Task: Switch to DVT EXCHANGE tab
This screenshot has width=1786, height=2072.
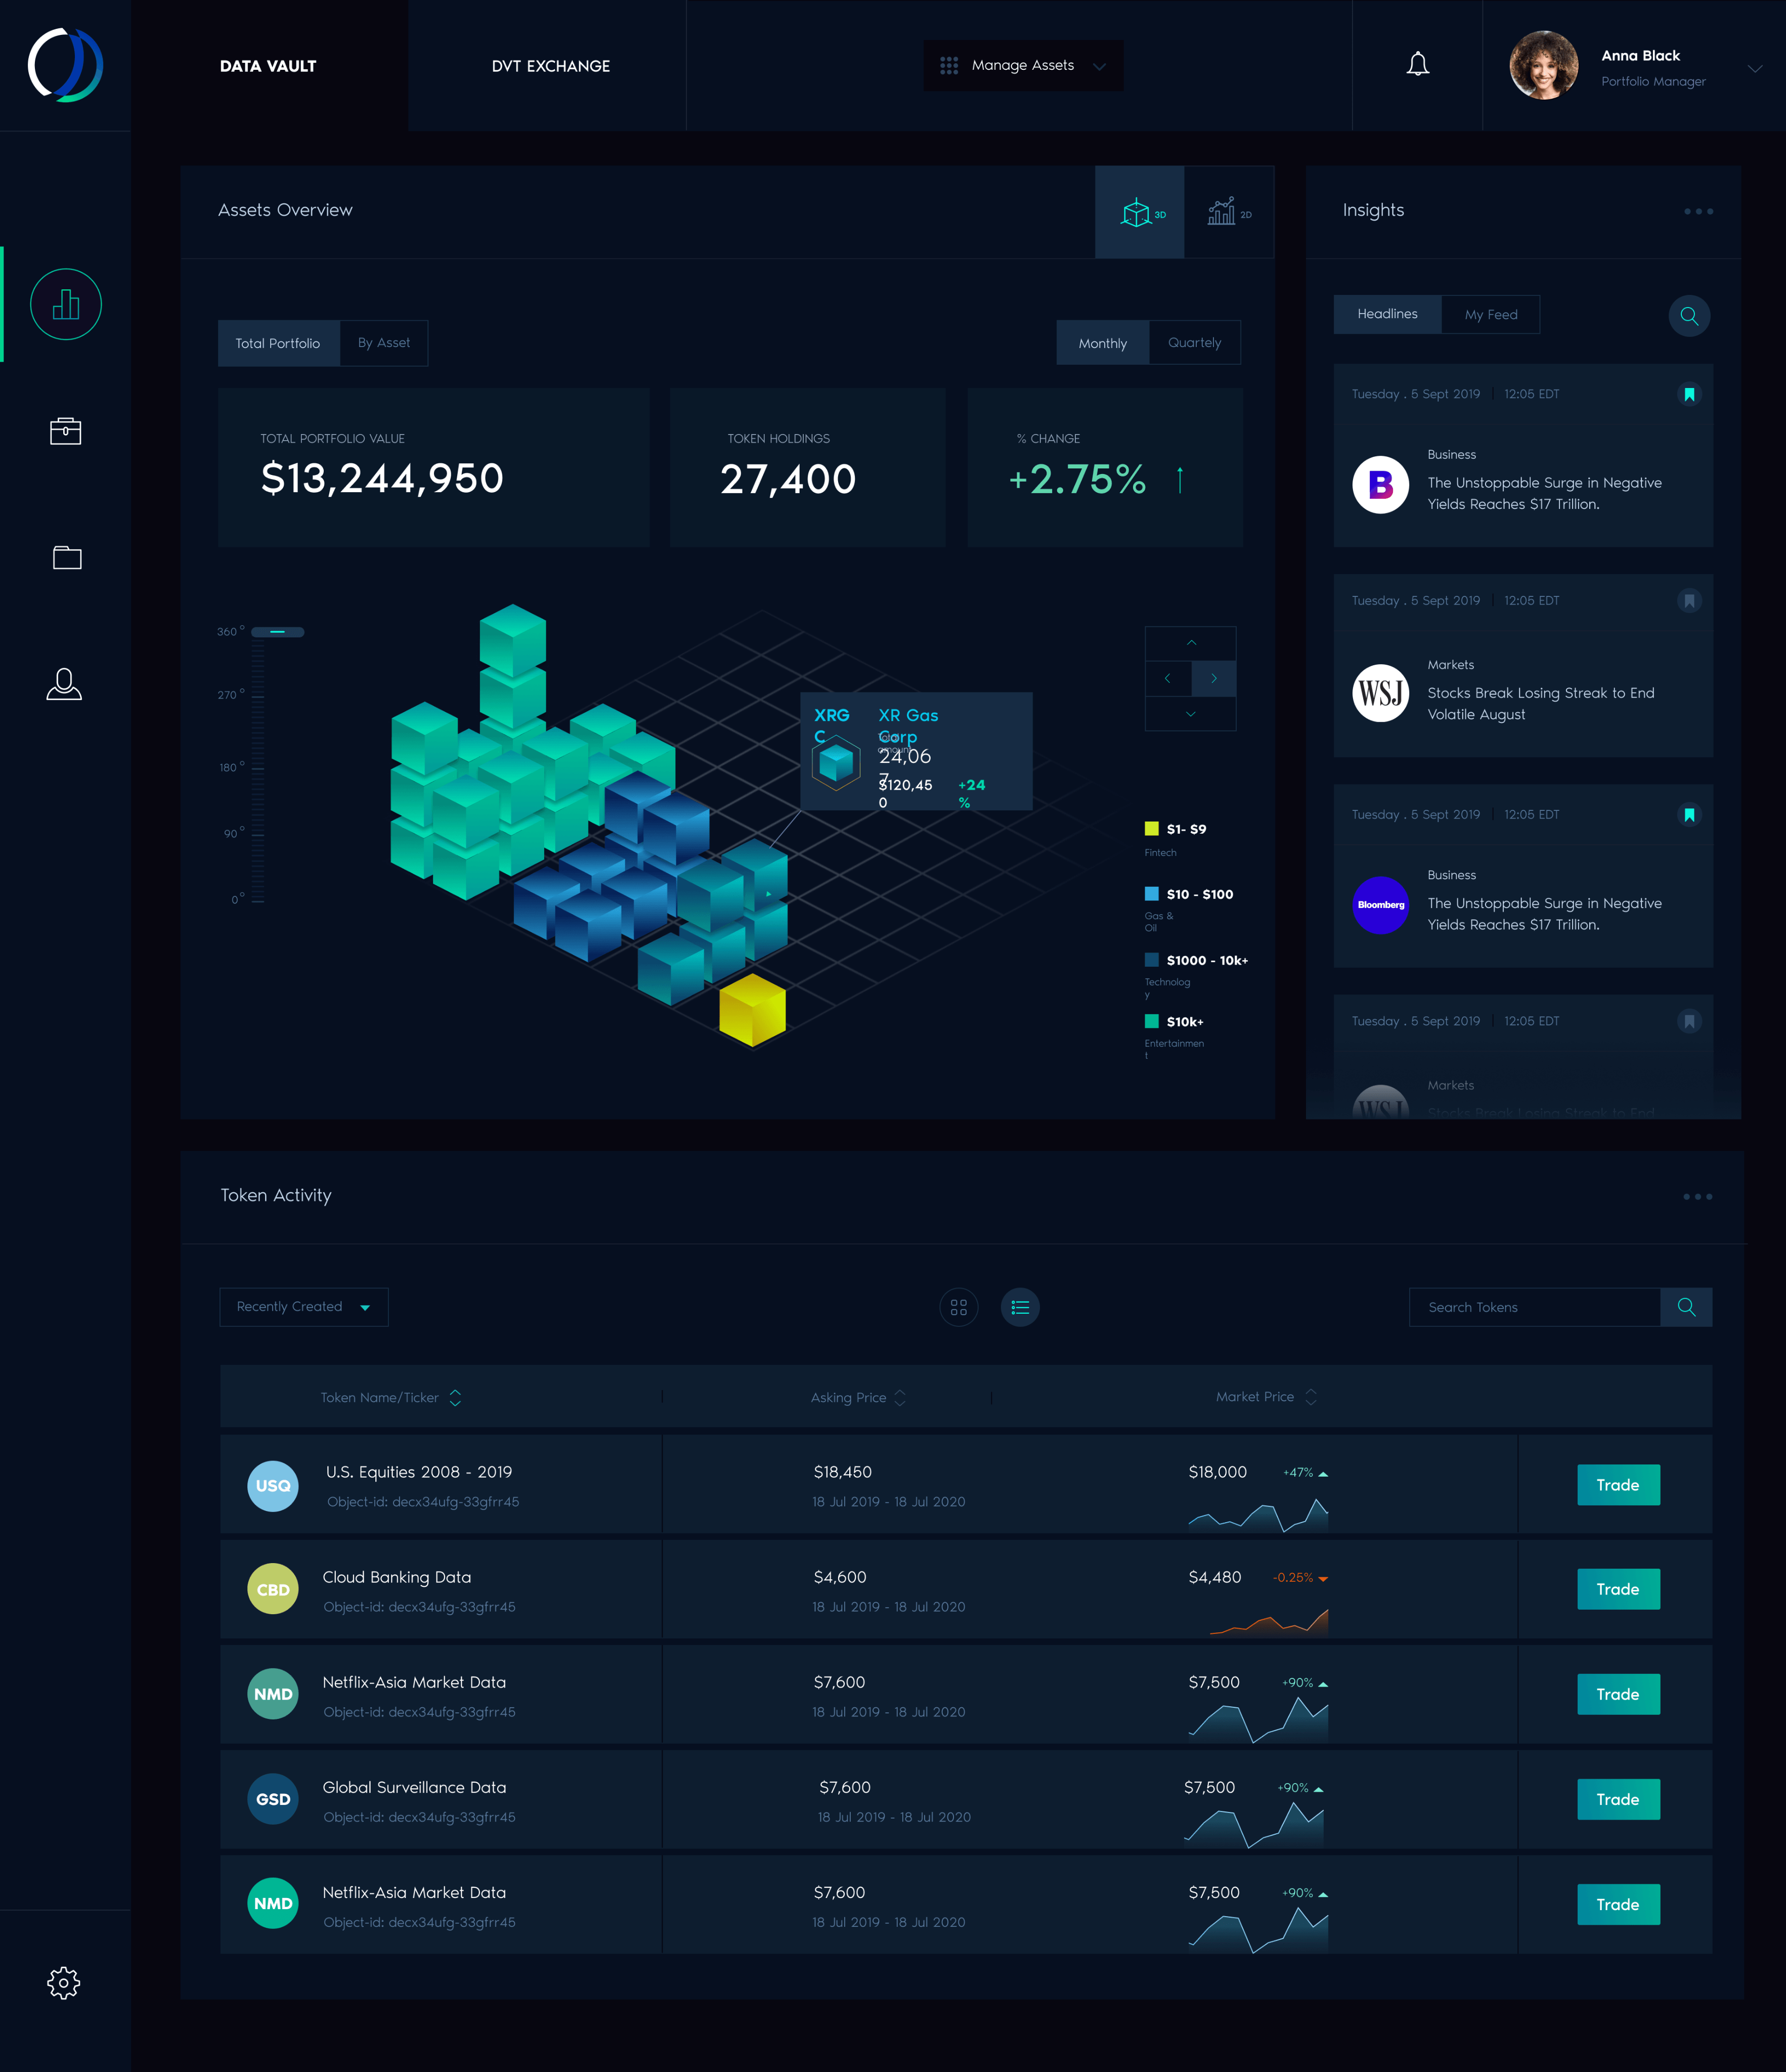Action: [550, 66]
